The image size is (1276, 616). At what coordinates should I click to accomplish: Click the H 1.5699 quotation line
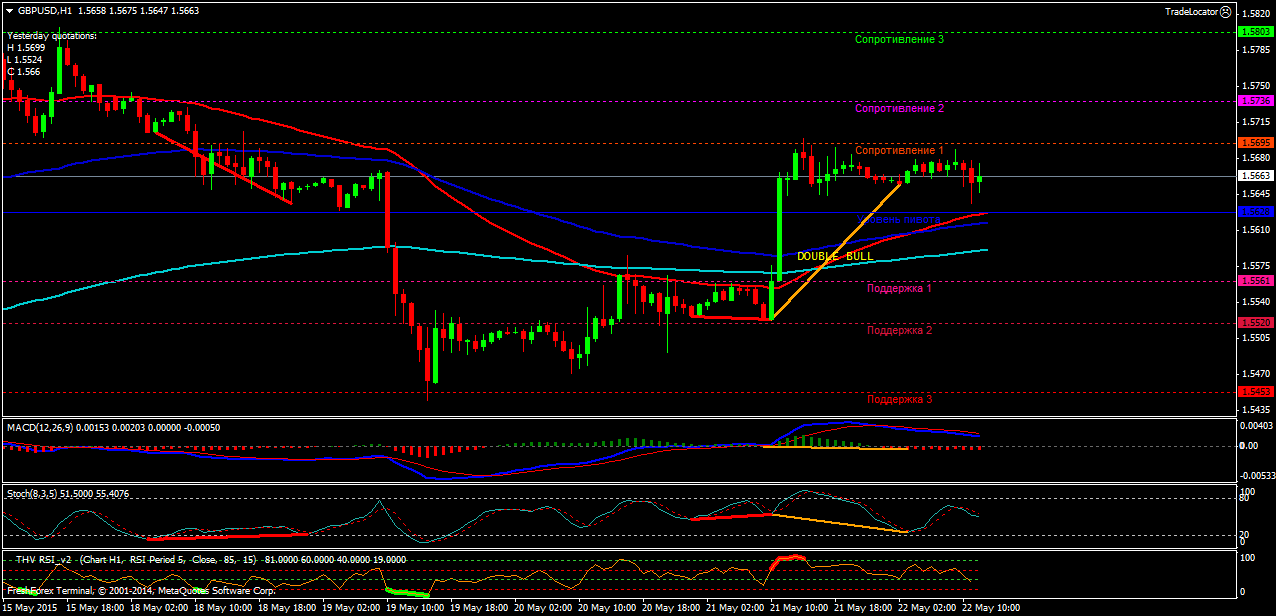(x=26, y=48)
